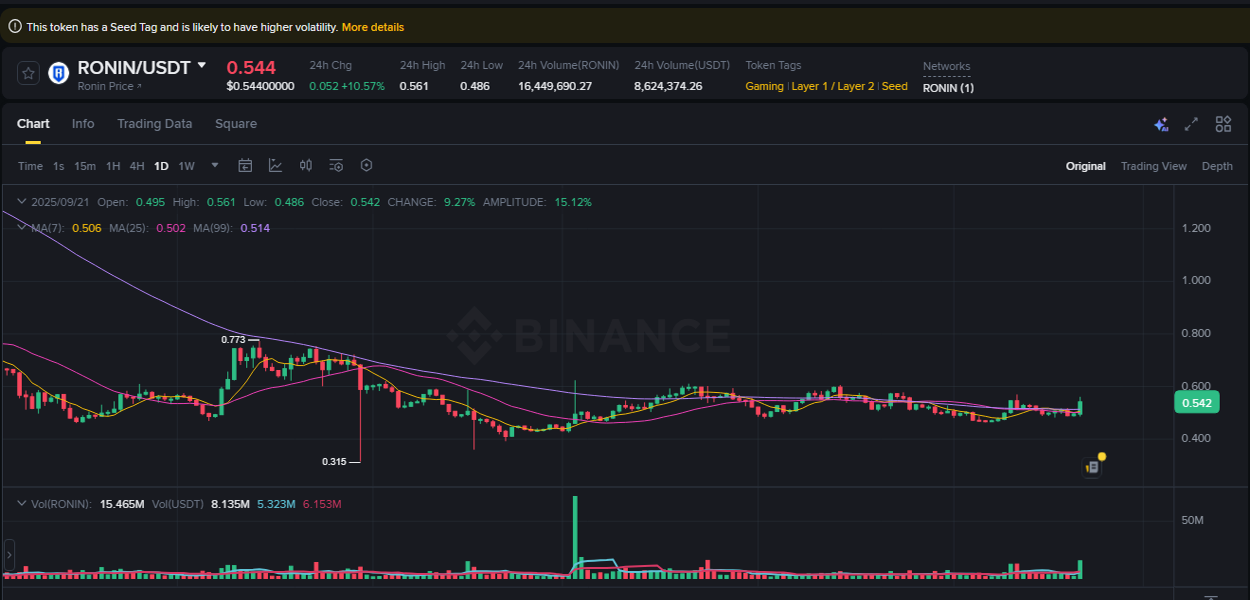Switch to the Trading Data tab
The image size is (1250, 600).
click(154, 123)
